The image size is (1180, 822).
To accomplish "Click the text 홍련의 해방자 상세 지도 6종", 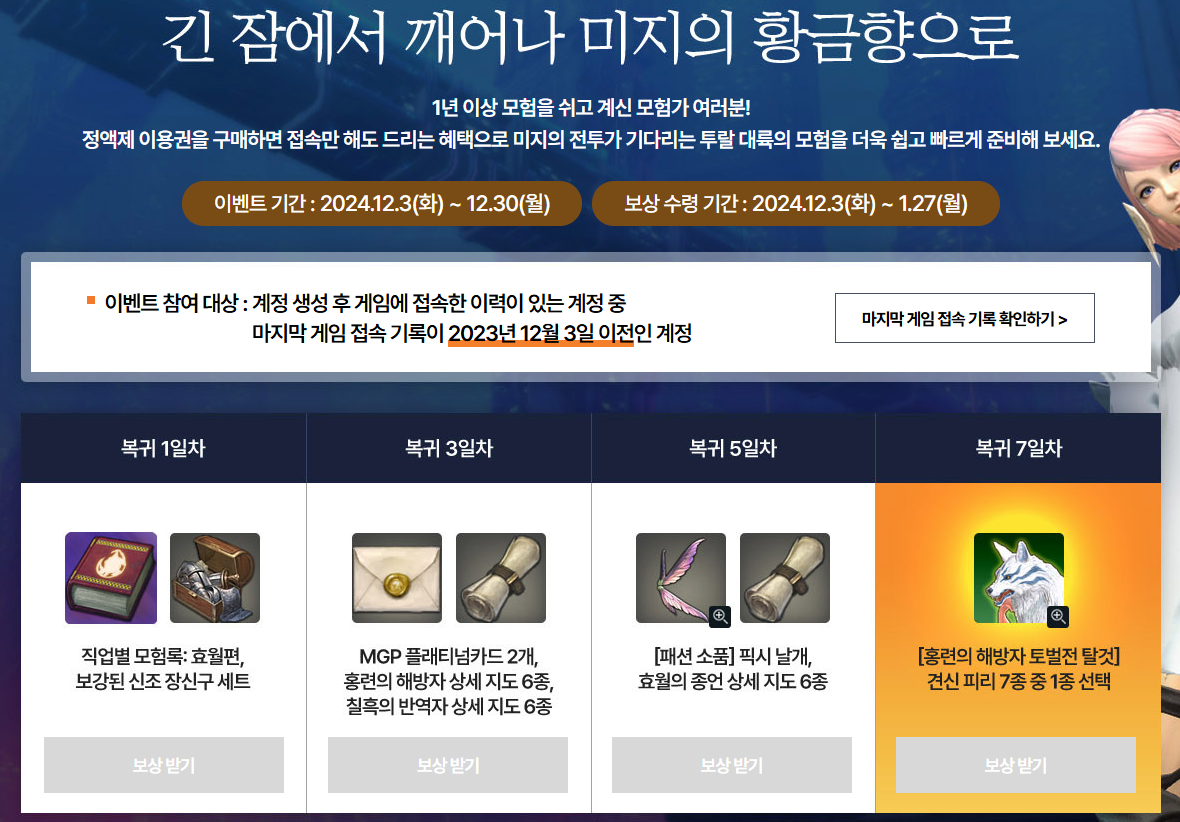I will (x=448, y=681).
